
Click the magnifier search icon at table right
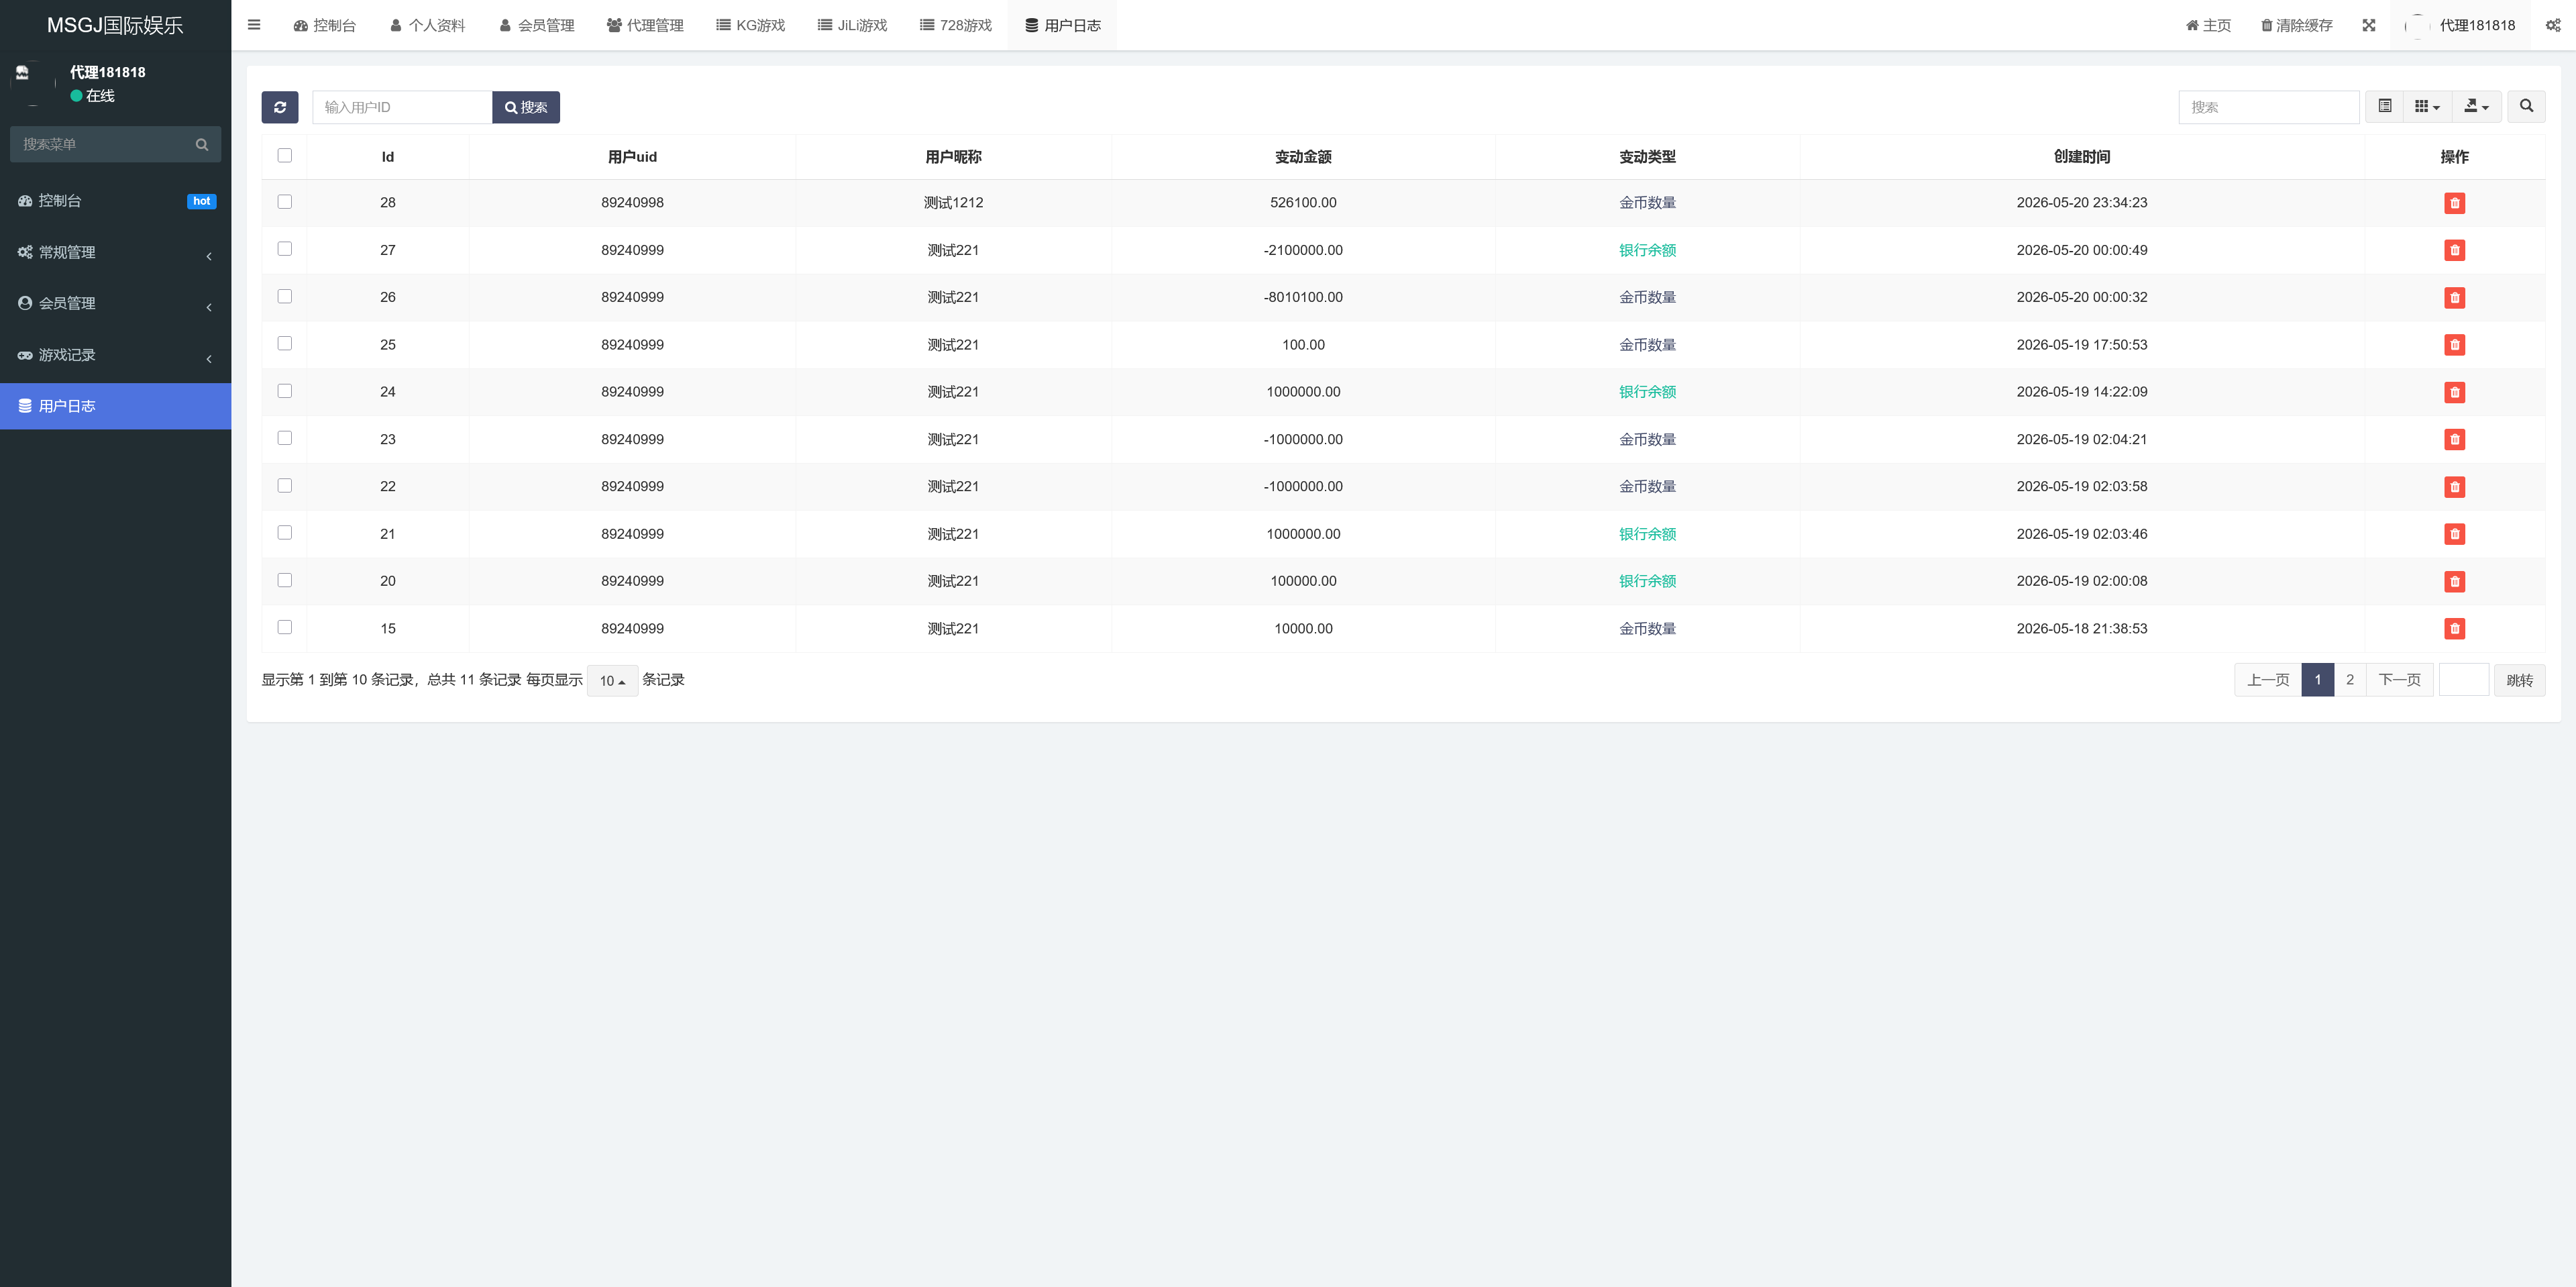point(2526,106)
